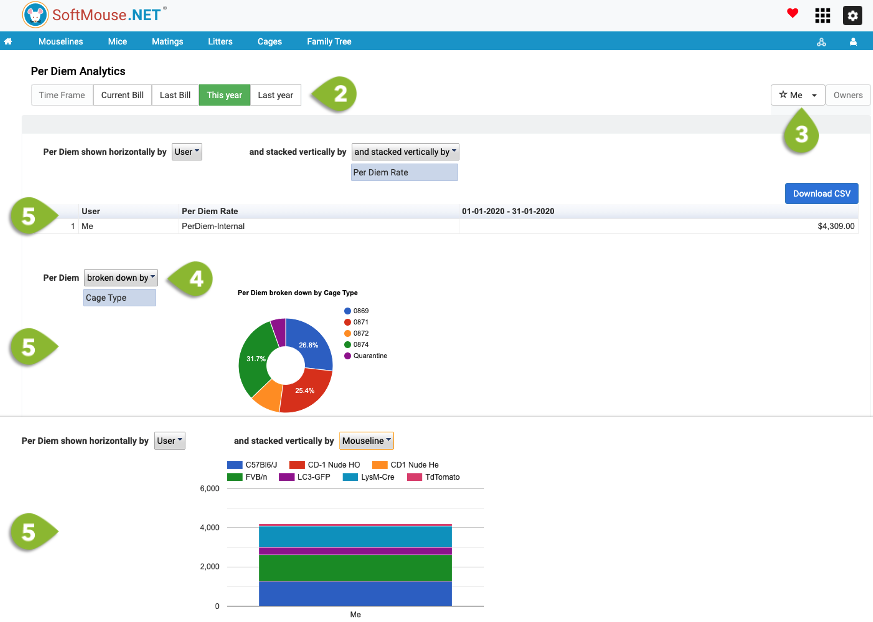Click the home icon in navigation bar
The height and width of the screenshot is (622, 873).
(8, 41)
